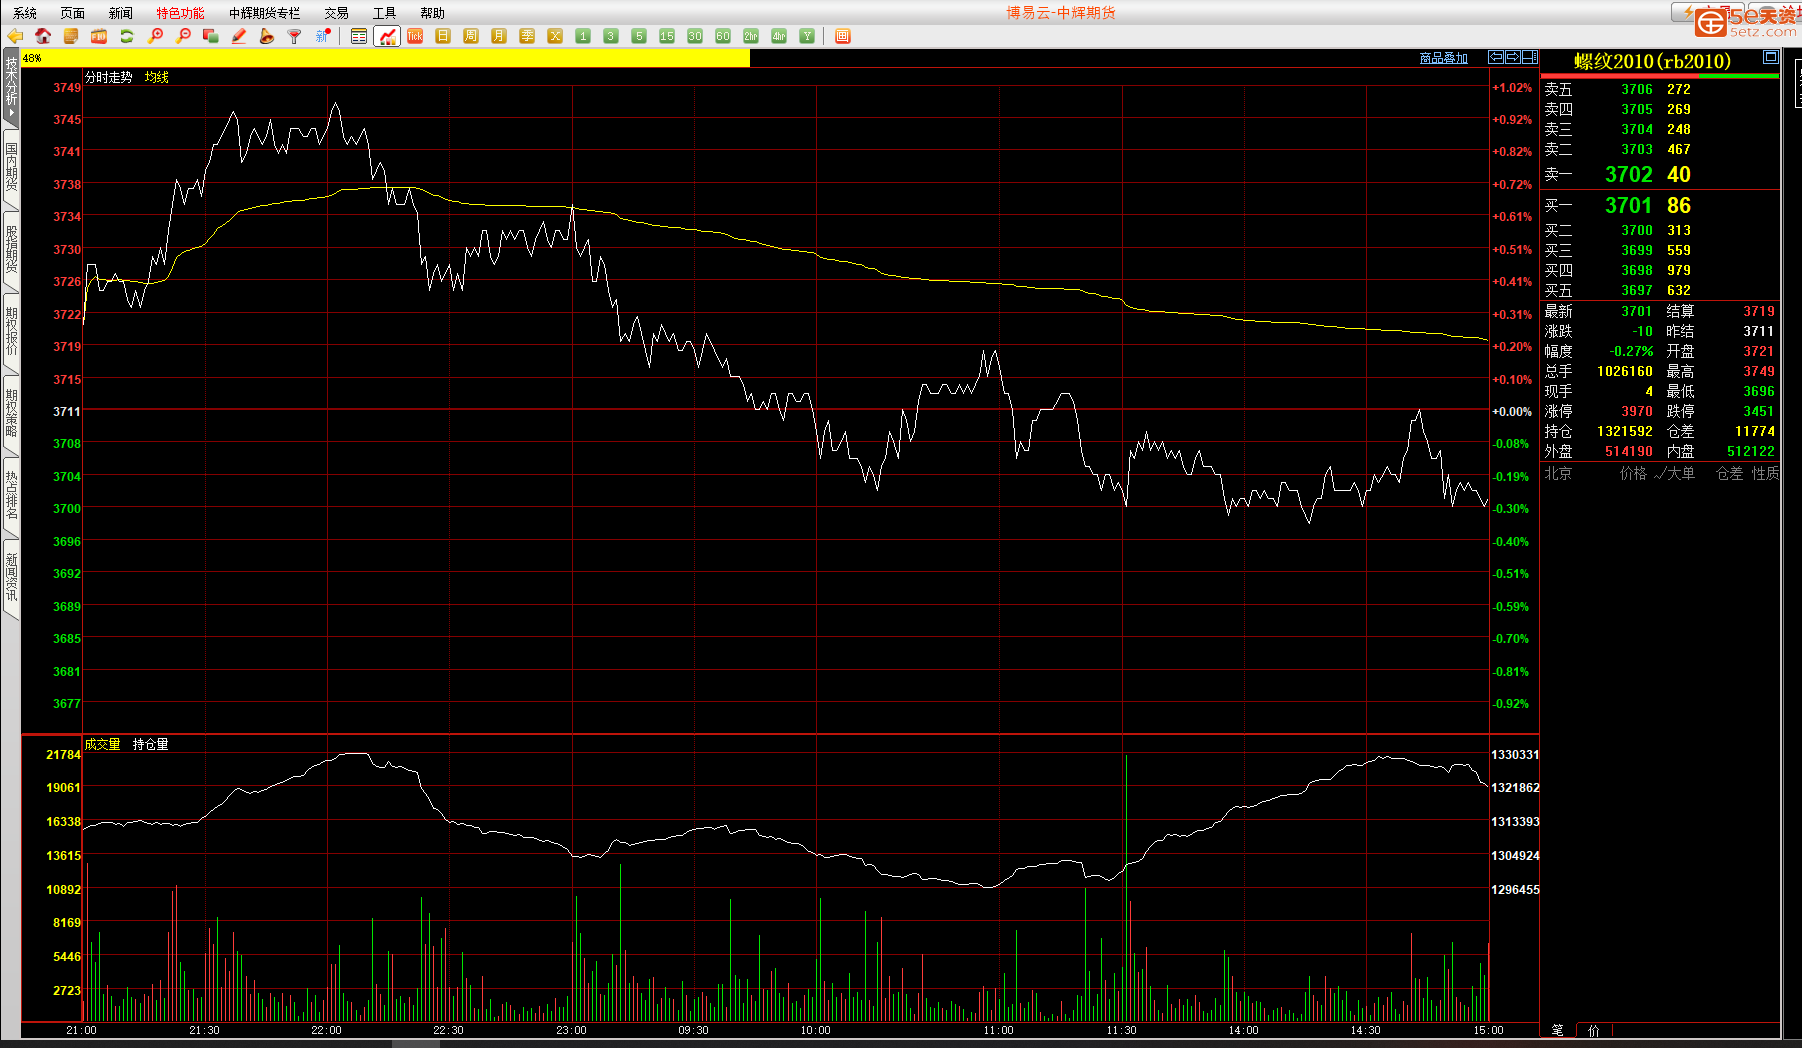Screen dimensions: 1802x1048
Task: Click the 商品叠加 link
Action: pyautogui.click(x=1443, y=58)
